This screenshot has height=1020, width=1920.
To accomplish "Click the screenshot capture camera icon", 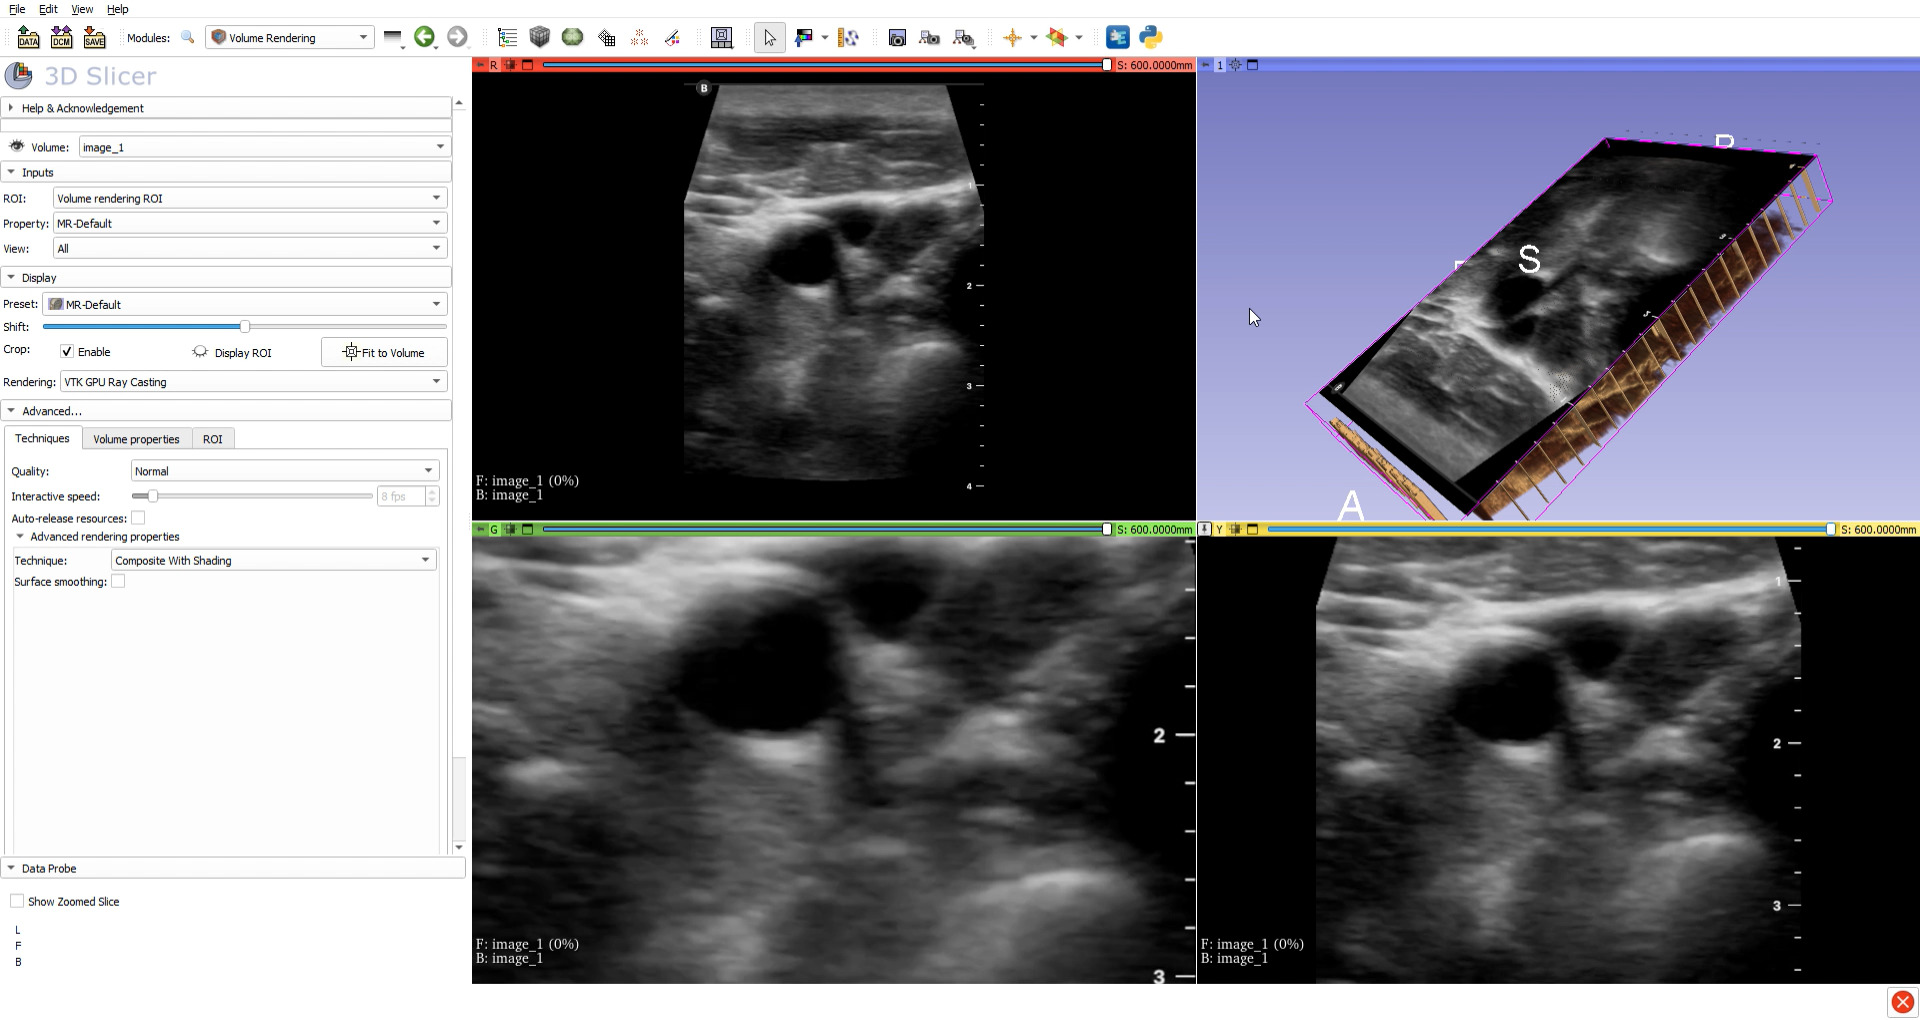I will [x=897, y=38].
